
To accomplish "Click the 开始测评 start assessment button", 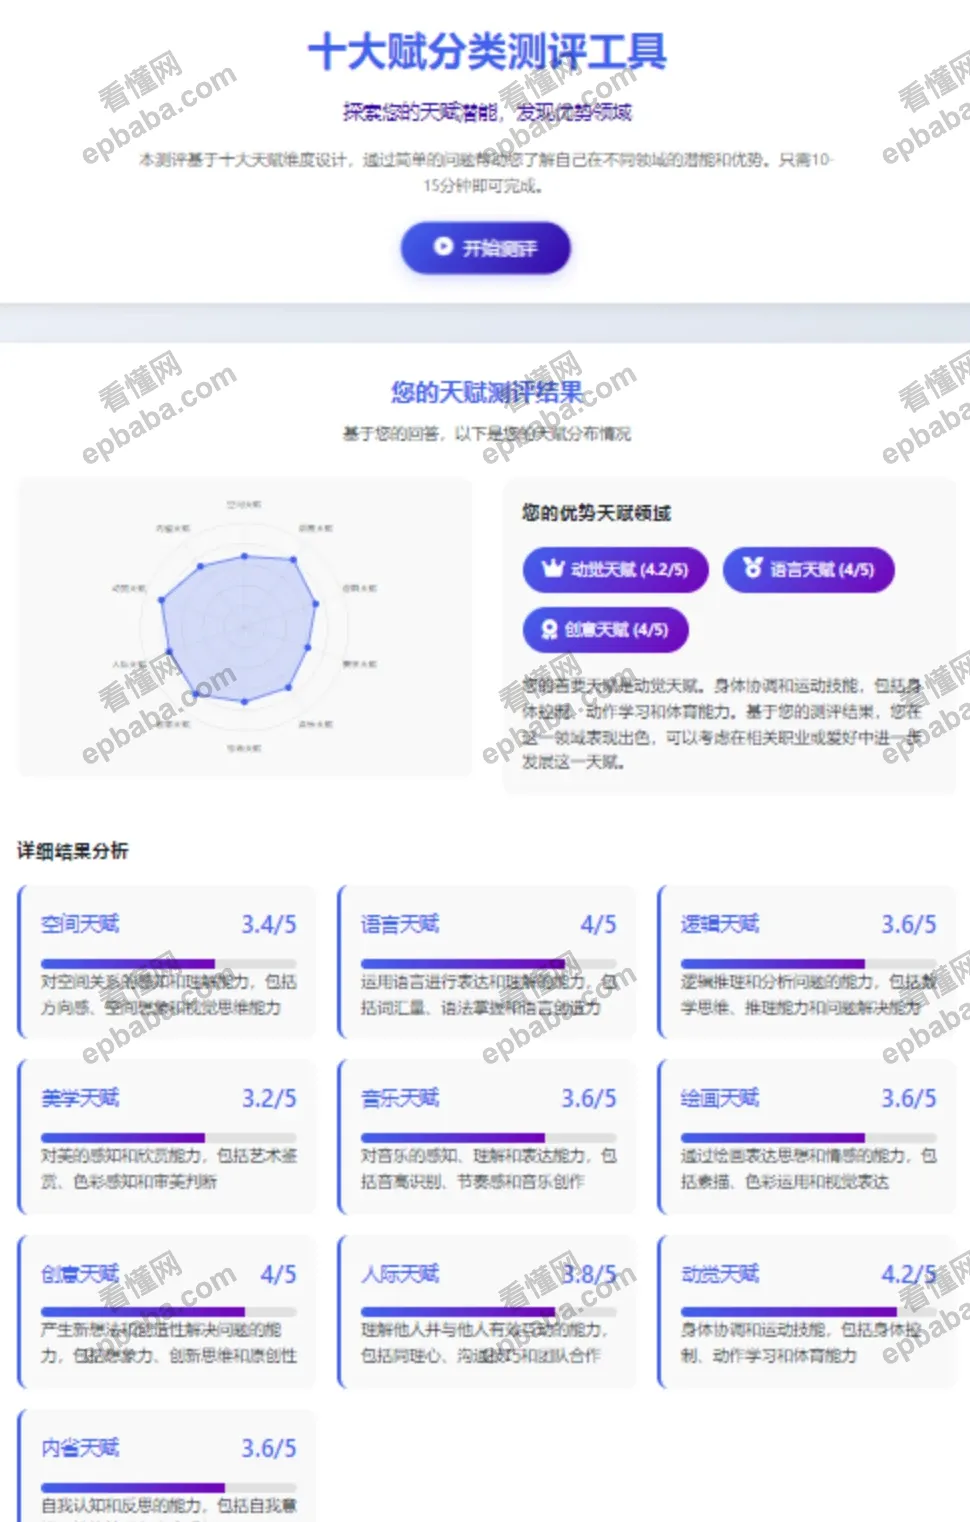I will [x=485, y=247].
